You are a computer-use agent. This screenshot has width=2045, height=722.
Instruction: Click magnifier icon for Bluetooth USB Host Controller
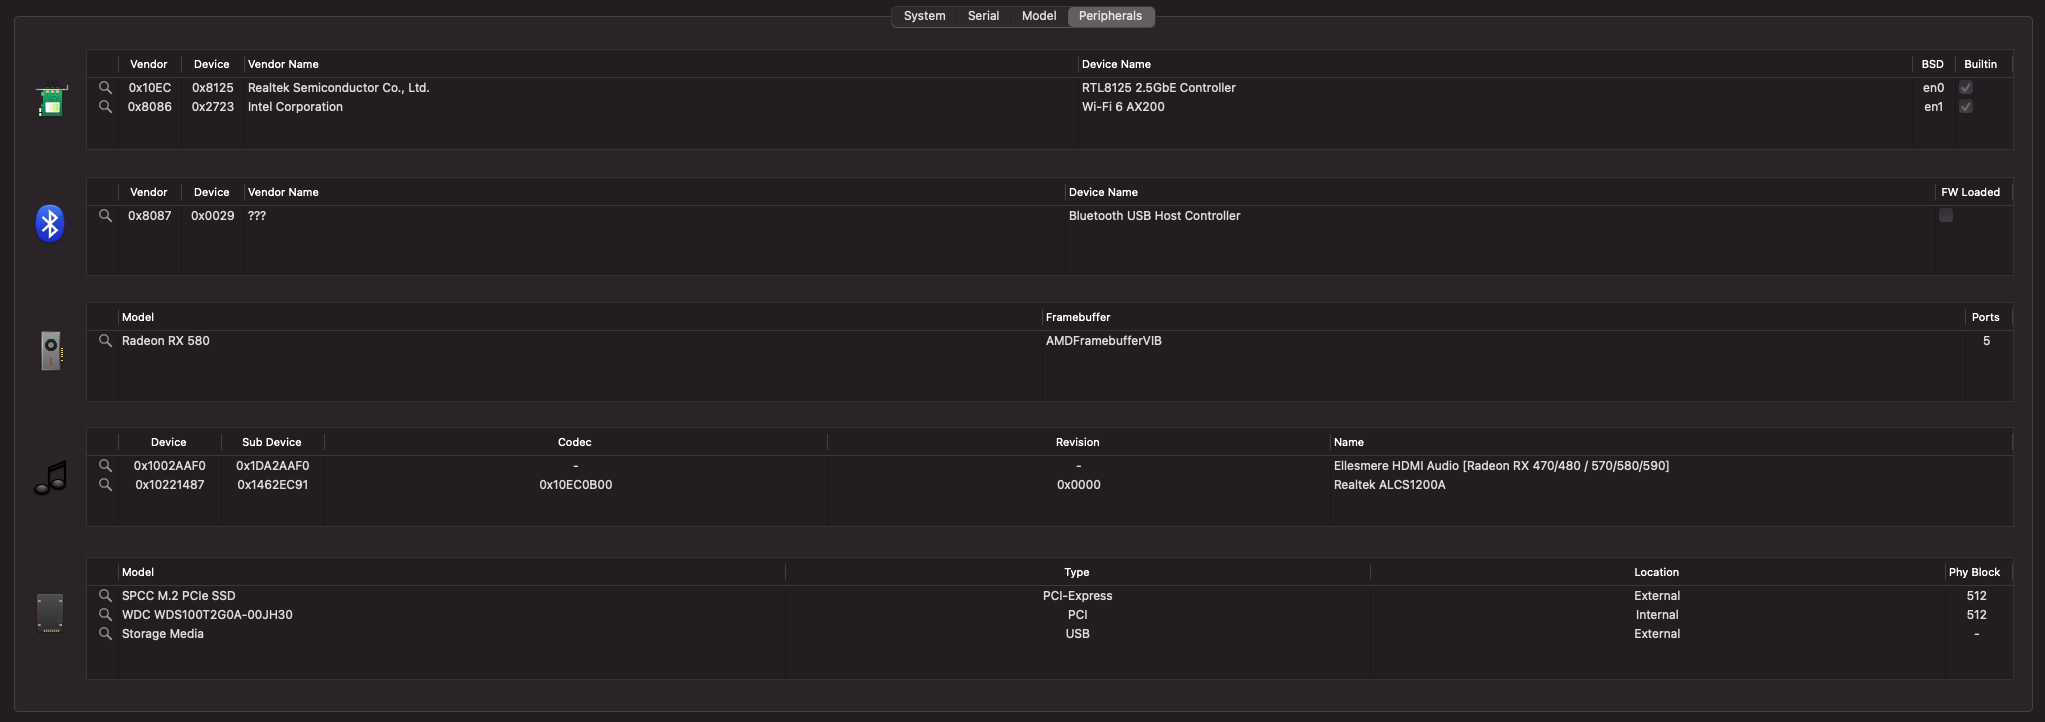pos(105,216)
